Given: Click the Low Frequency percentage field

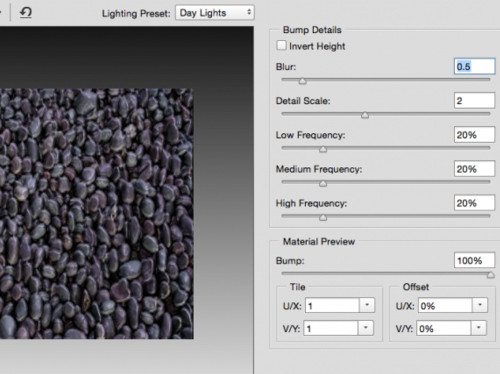Looking at the screenshot, I should pos(474,135).
